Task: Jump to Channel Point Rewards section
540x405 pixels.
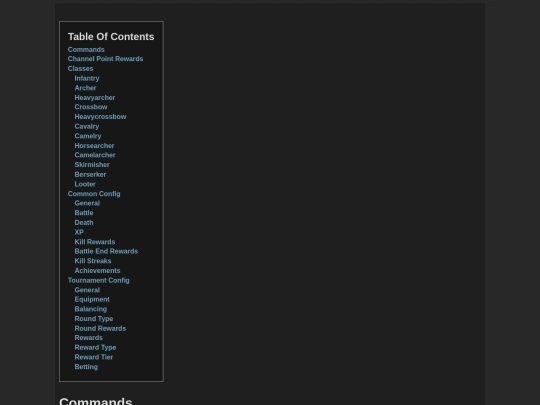Action: click(105, 59)
